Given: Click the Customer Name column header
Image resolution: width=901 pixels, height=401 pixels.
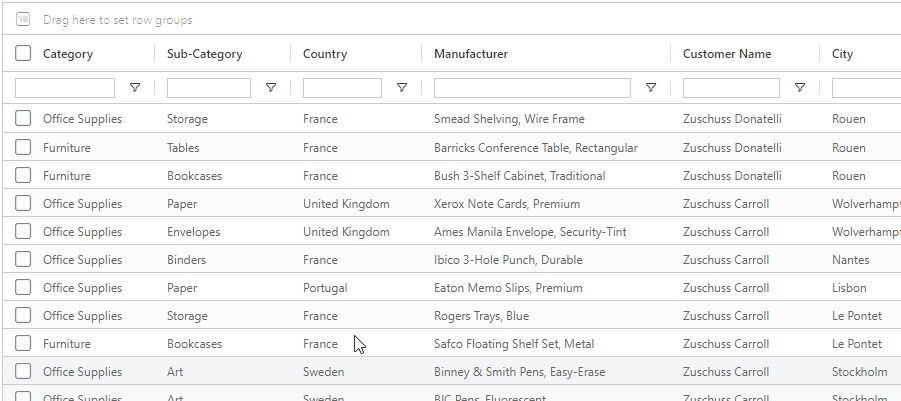Looking at the screenshot, I should tap(727, 54).
